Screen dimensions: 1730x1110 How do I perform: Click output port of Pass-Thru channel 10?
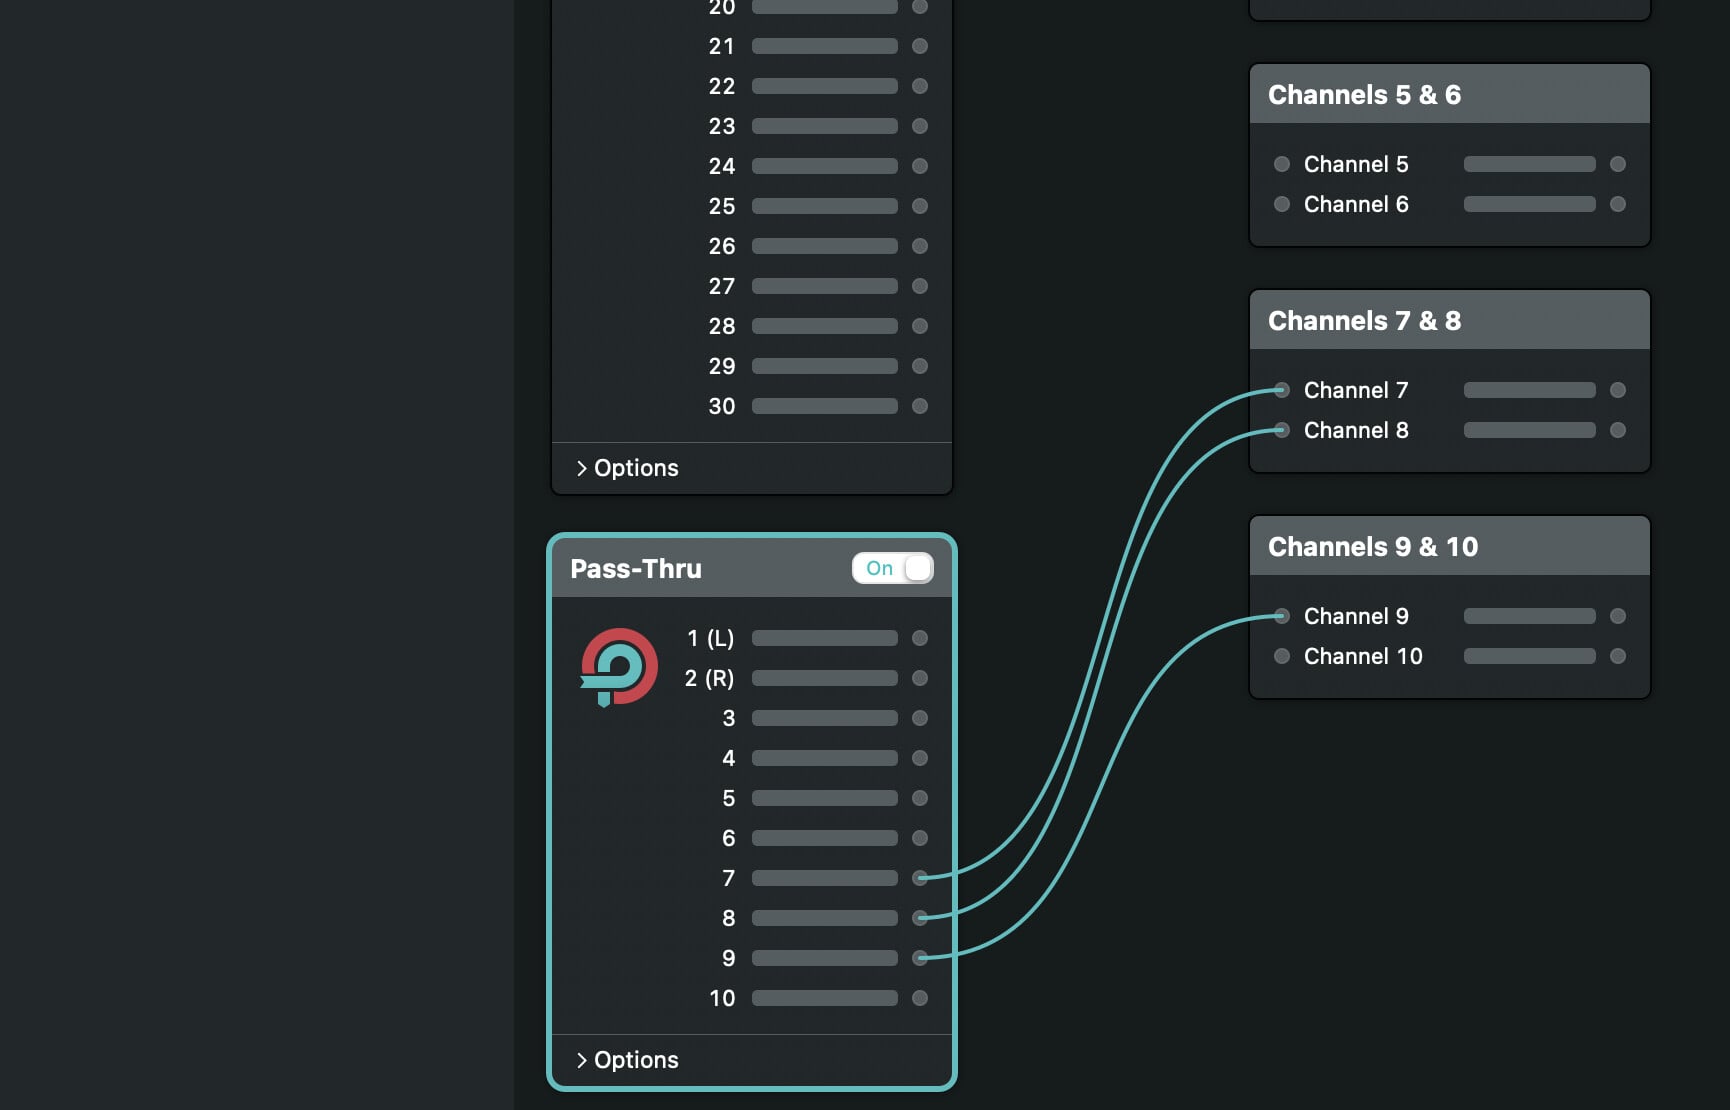tap(920, 998)
